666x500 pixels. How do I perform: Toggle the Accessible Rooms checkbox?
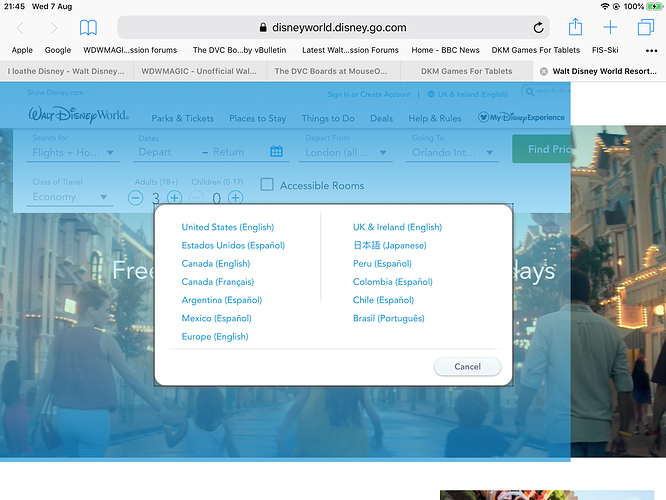267,185
